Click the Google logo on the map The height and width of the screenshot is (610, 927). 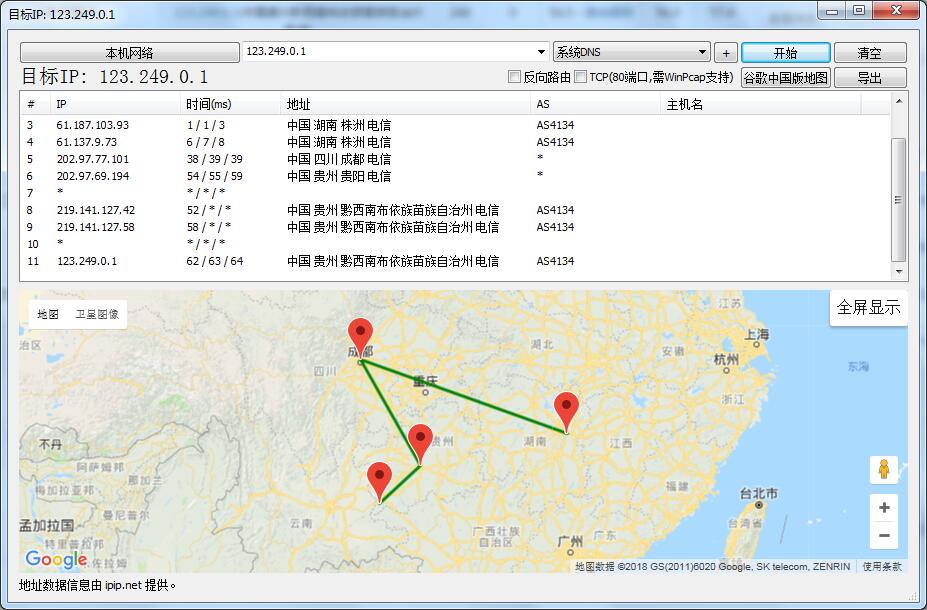coord(53,559)
